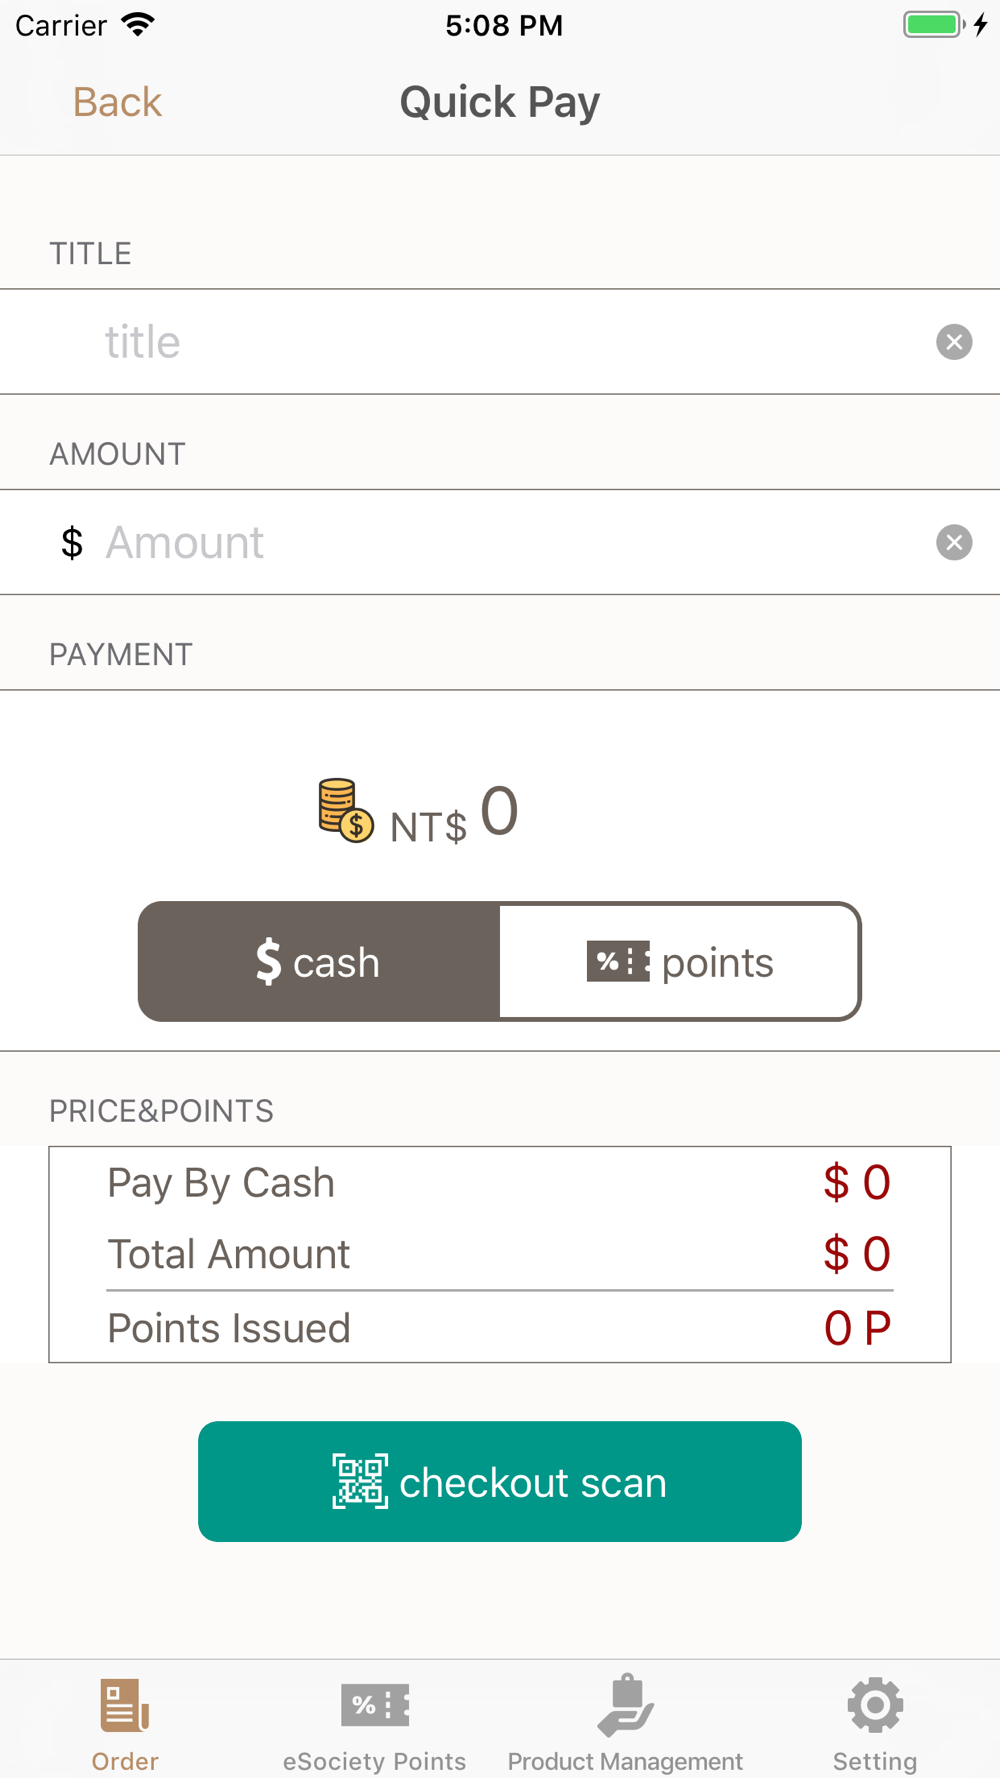
Task: Clear the title field with X icon
Action: (x=954, y=342)
